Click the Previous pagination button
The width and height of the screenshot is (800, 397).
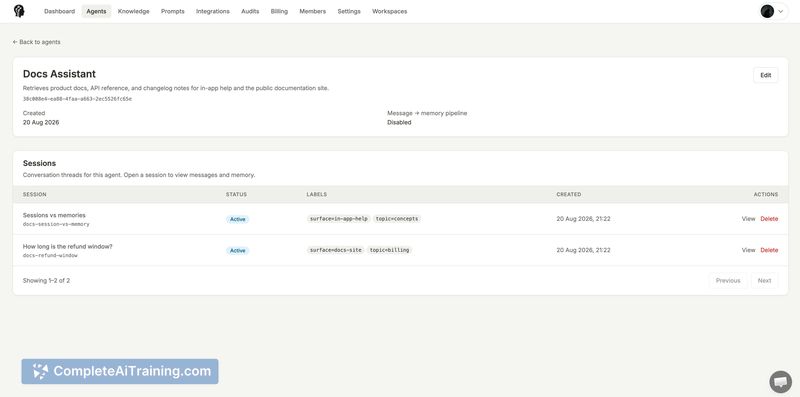tap(728, 281)
